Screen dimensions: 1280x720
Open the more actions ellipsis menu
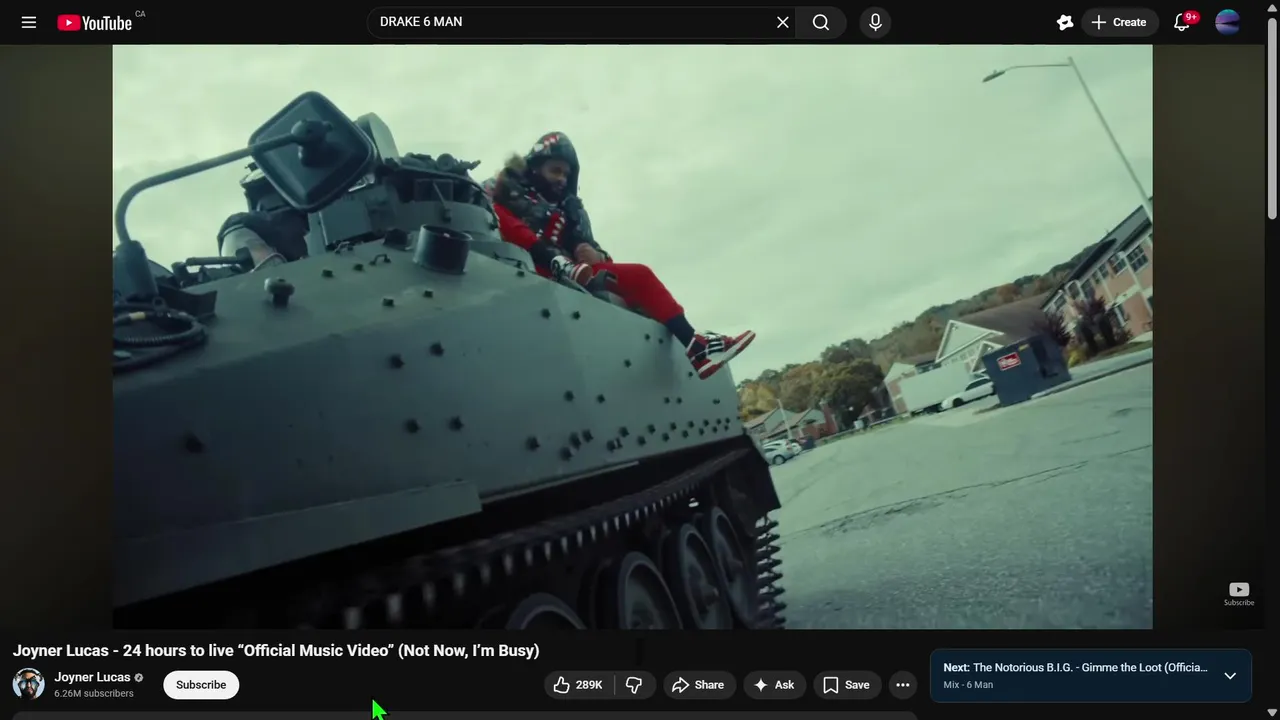pos(903,685)
